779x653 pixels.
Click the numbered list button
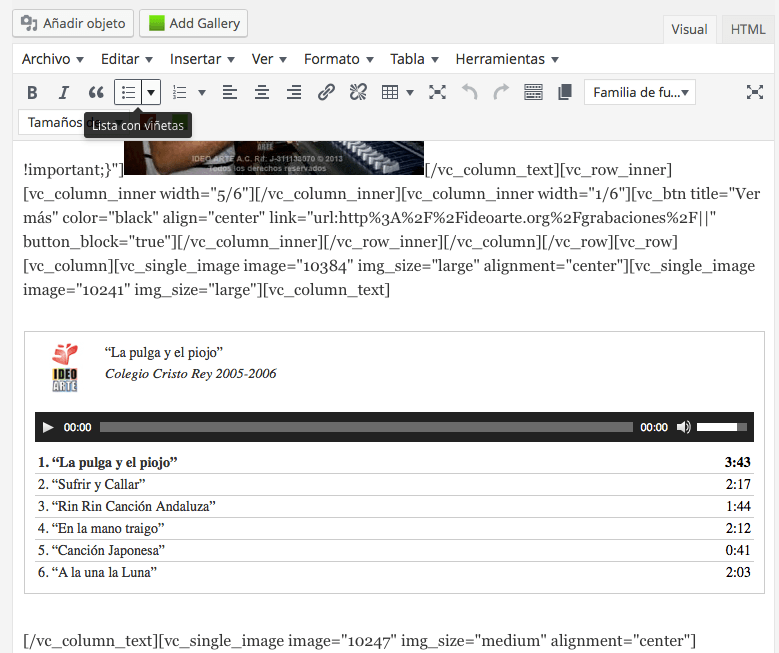(x=179, y=92)
